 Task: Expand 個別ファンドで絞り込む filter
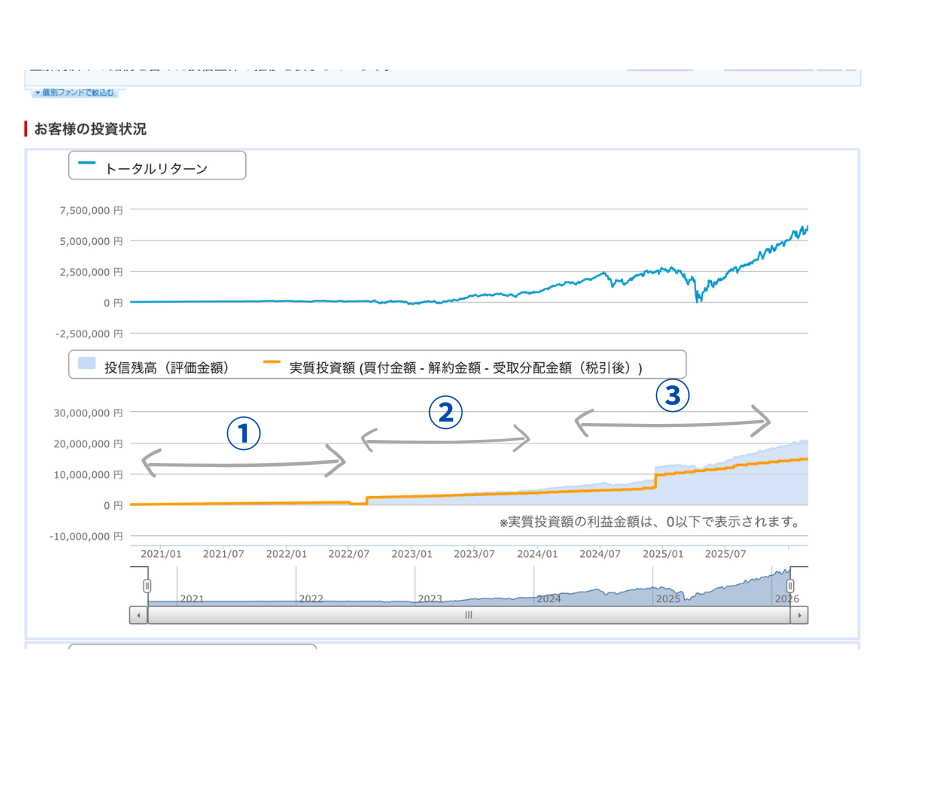click(x=75, y=92)
